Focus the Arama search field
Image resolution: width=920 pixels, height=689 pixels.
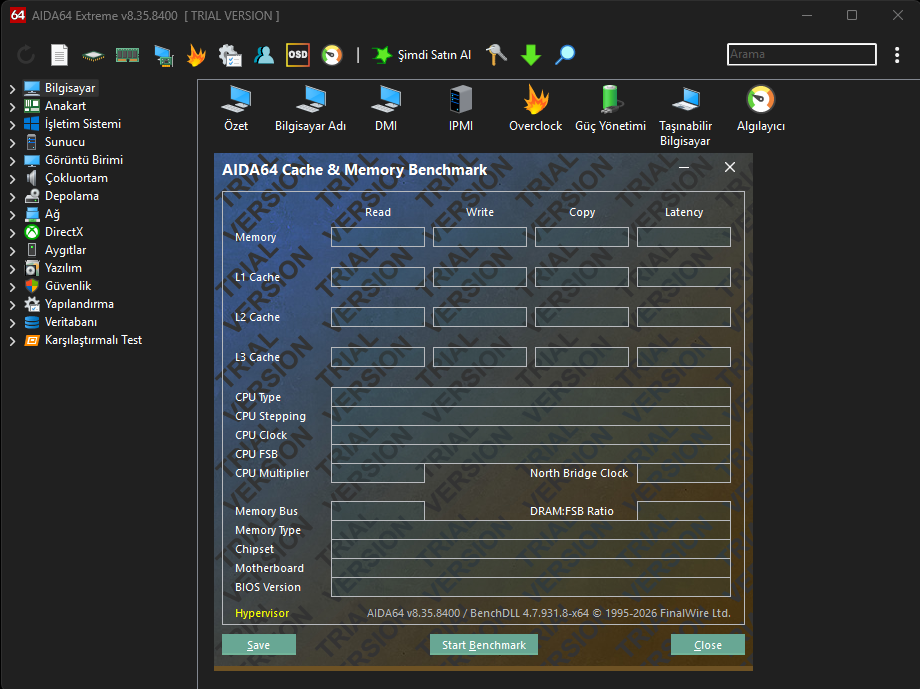click(801, 55)
